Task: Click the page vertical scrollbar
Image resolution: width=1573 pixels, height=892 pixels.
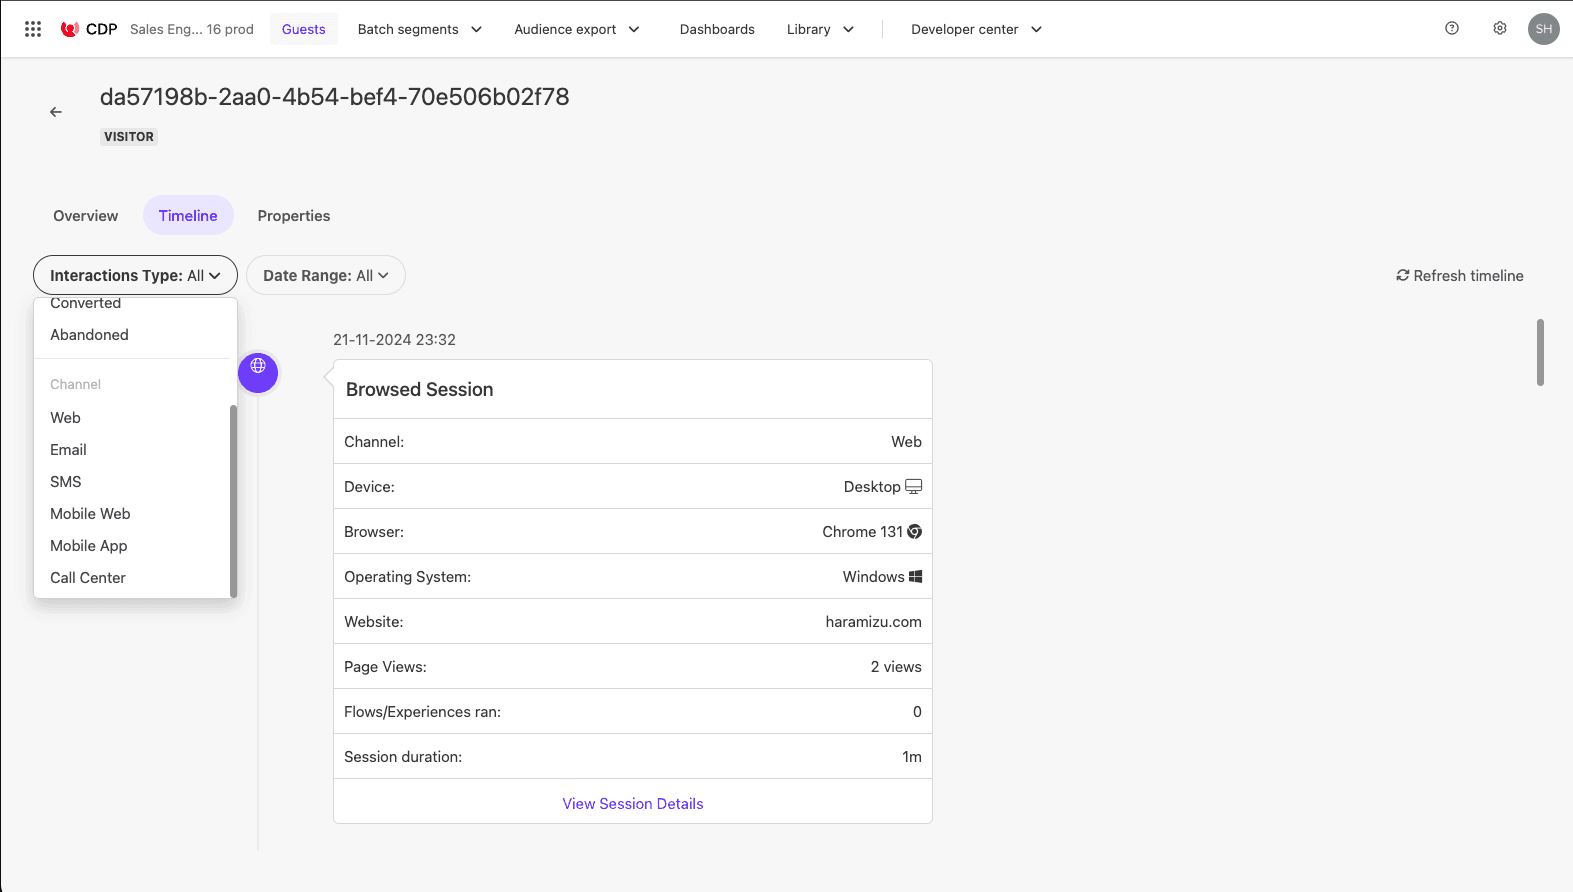Action: [x=1540, y=352]
